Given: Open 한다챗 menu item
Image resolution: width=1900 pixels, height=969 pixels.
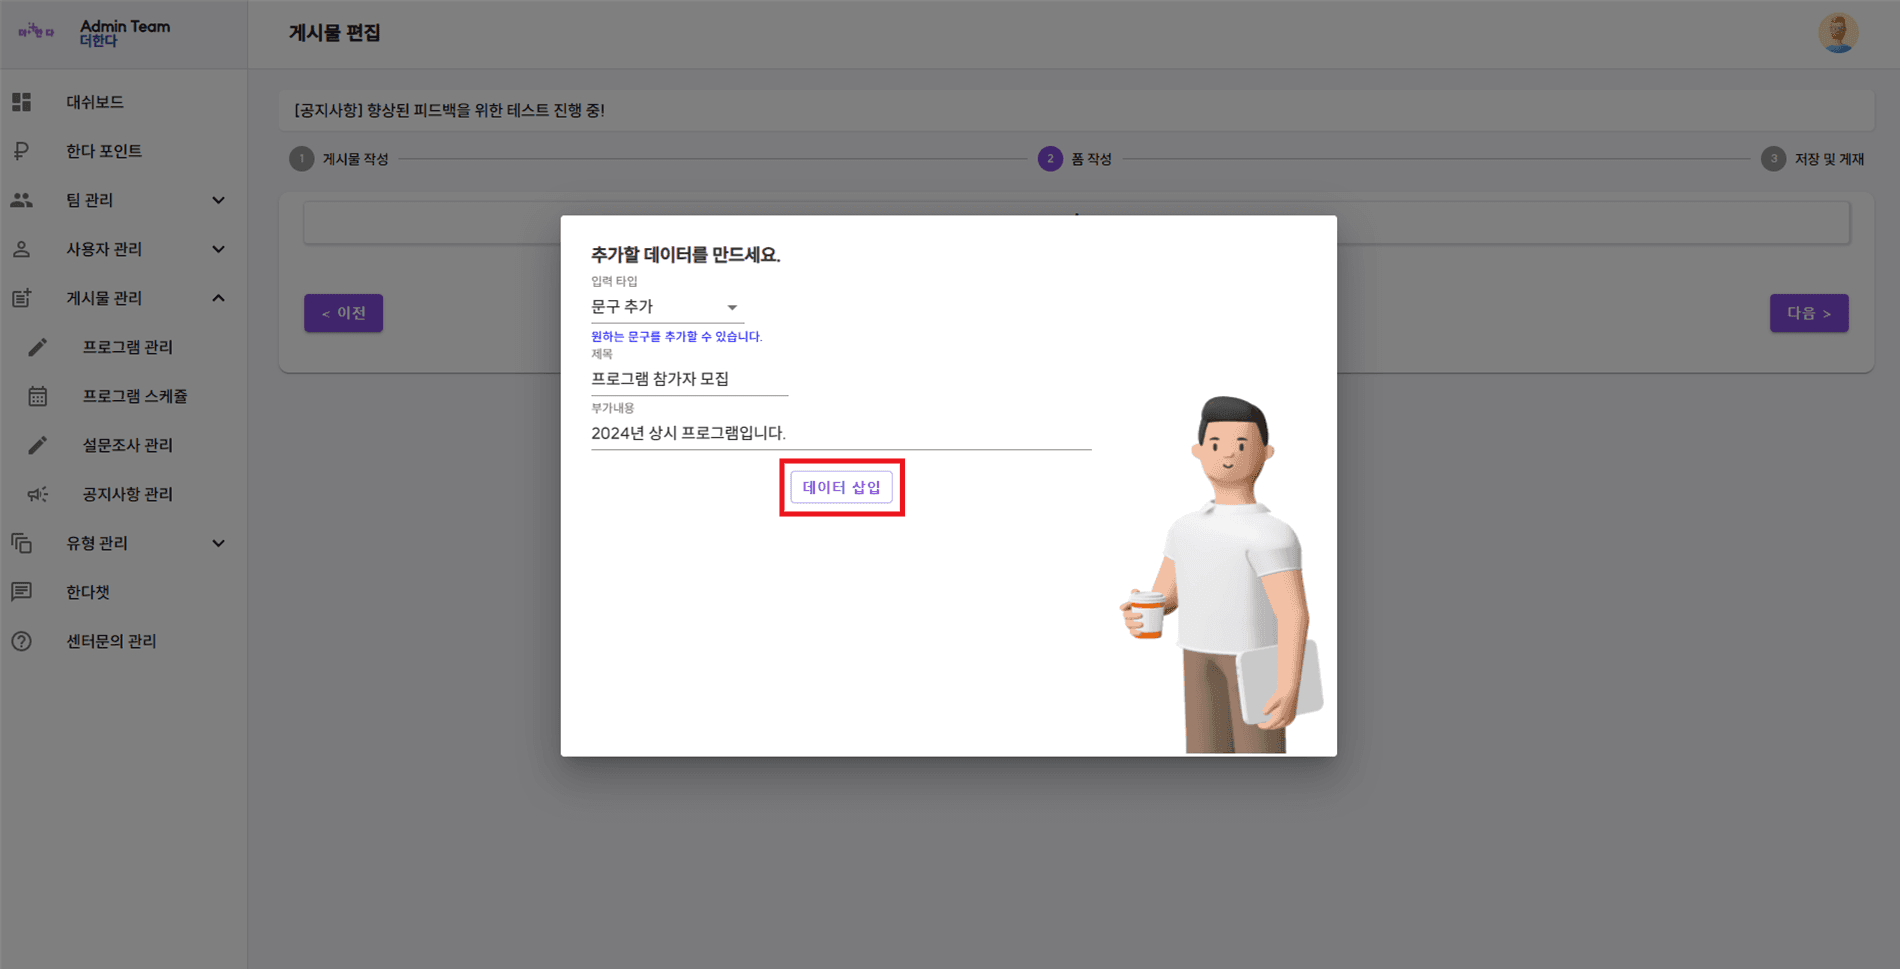Looking at the screenshot, I should (x=88, y=592).
